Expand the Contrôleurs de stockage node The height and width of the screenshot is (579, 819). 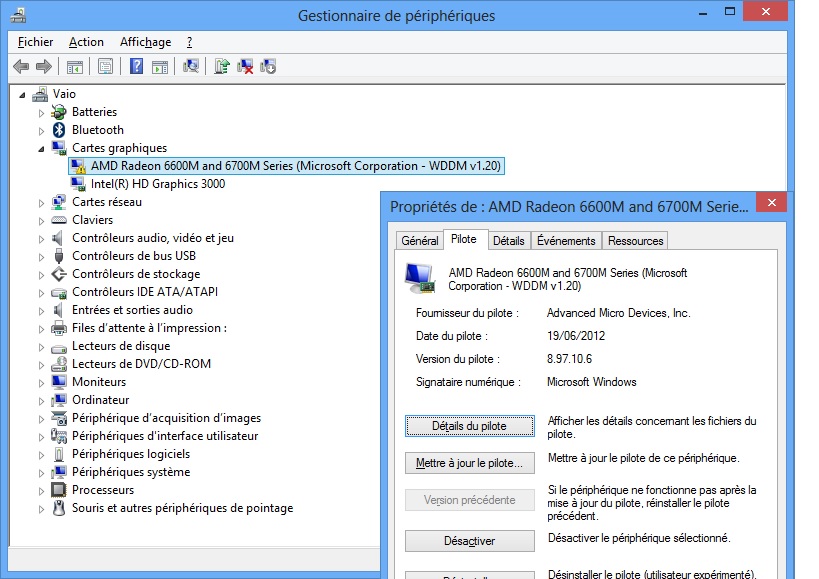pyautogui.click(x=41, y=275)
